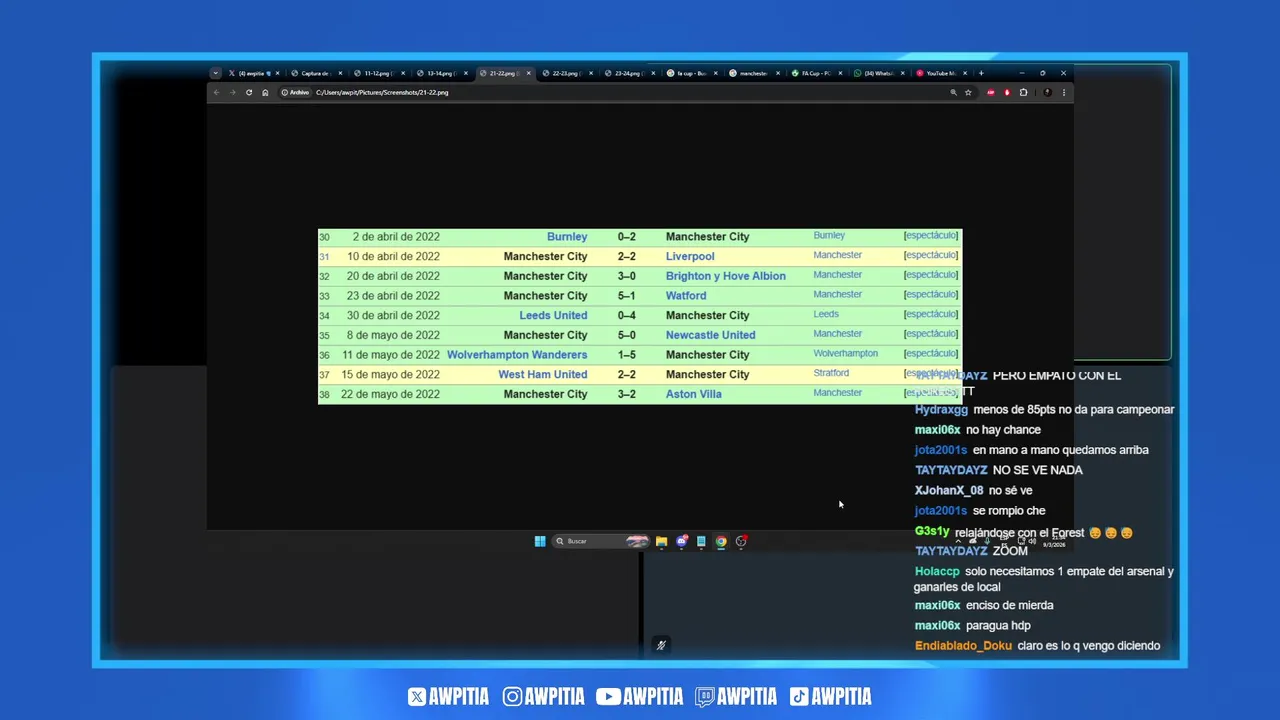Screen dimensions: 1280x720
Task: Go back to the previous browser page
Action: (x=216, y=92)
